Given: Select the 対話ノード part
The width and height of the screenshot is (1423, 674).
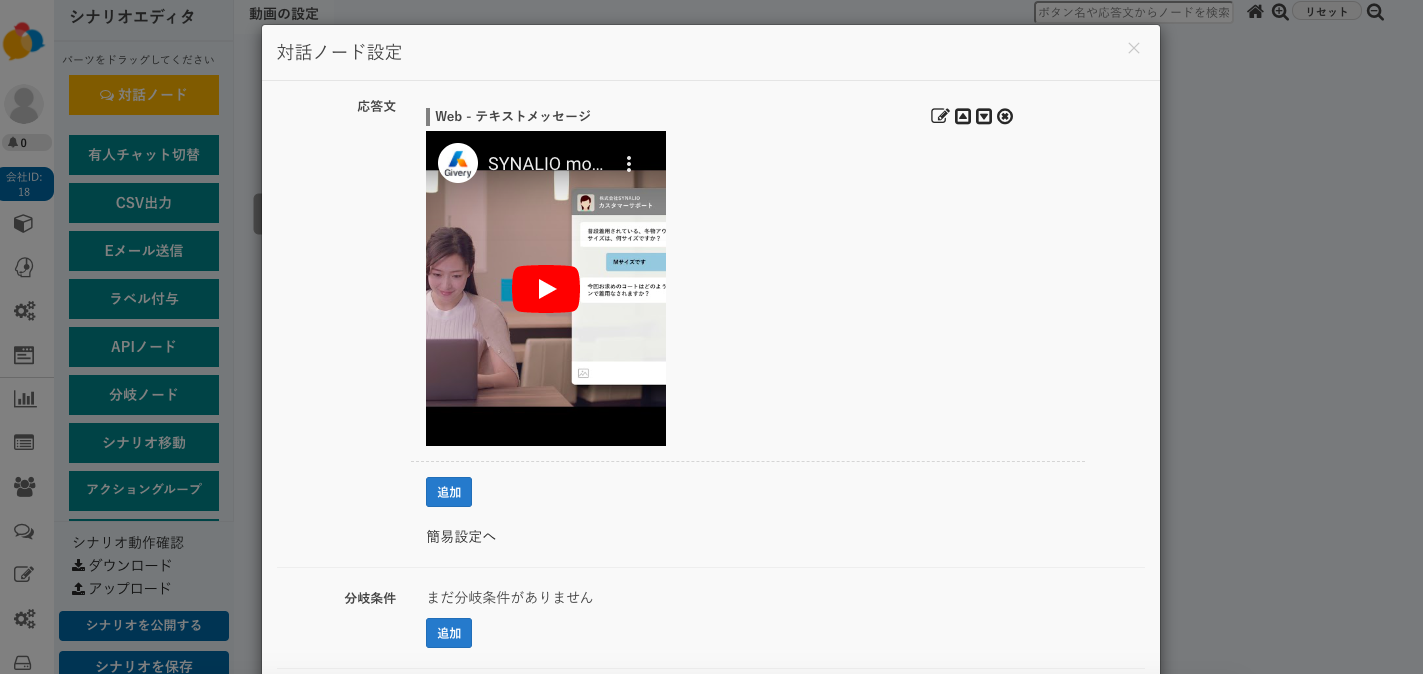Looking at the screenshot, I should click(144, 95).
